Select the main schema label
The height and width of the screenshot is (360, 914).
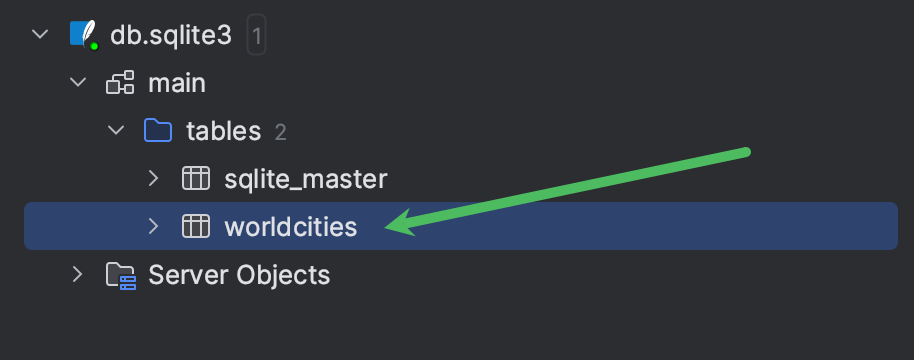(177, 83)
